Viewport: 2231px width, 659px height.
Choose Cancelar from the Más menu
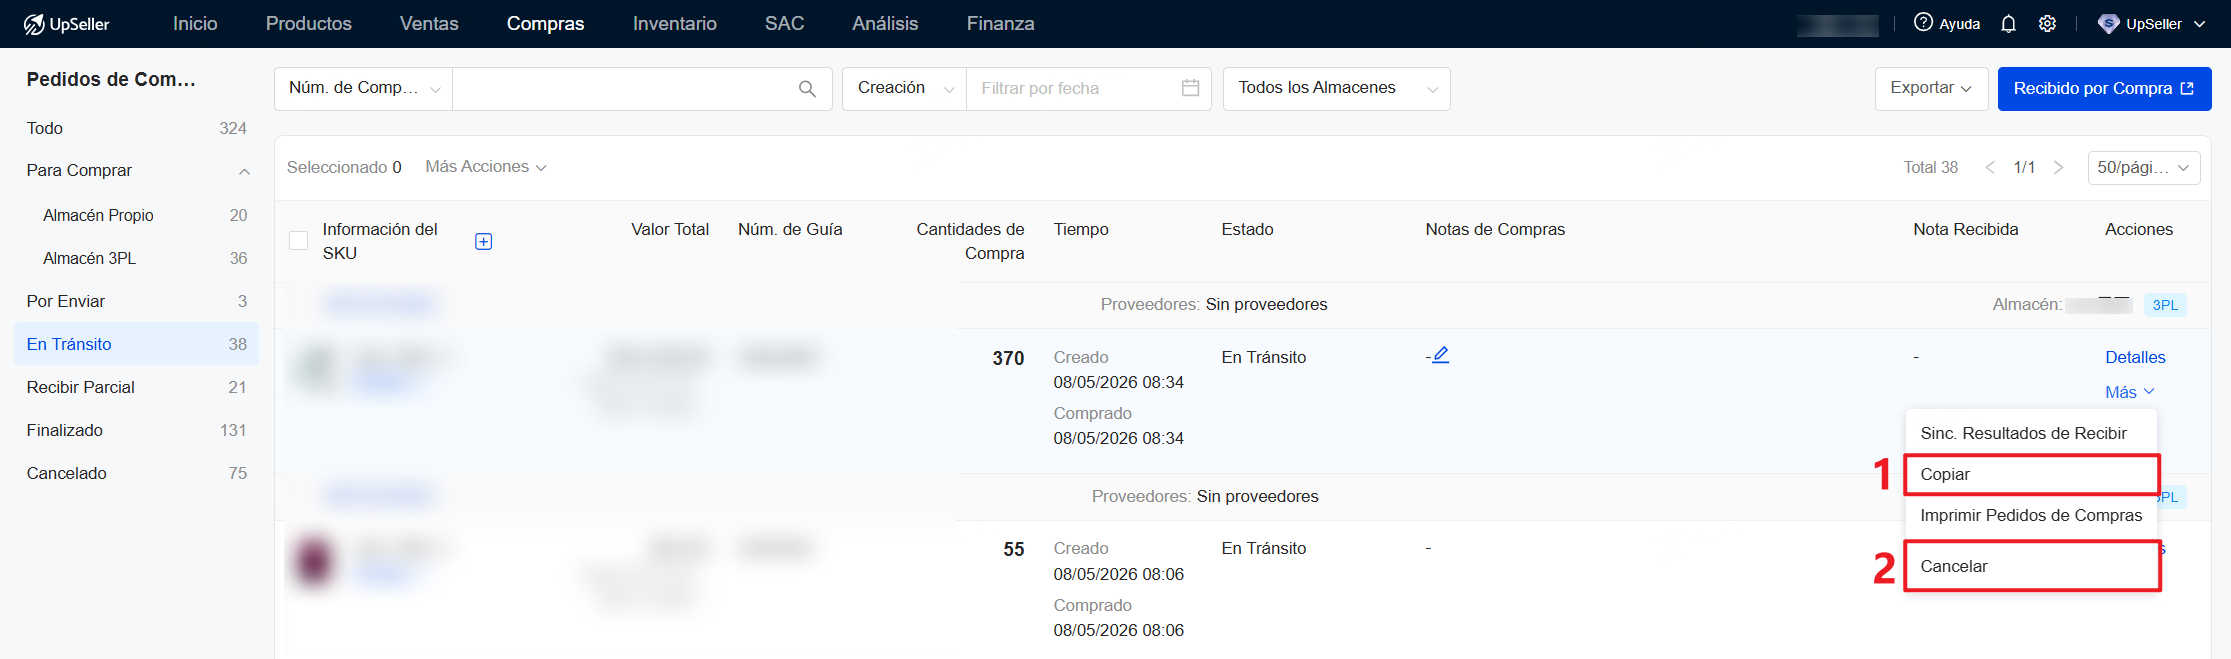(2031, 566)
